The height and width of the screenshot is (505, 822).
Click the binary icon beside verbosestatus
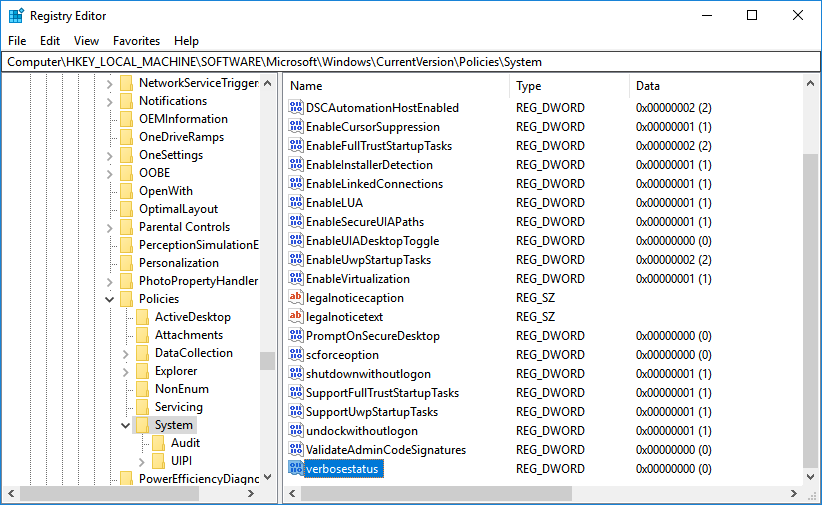[x=295, y=469]
